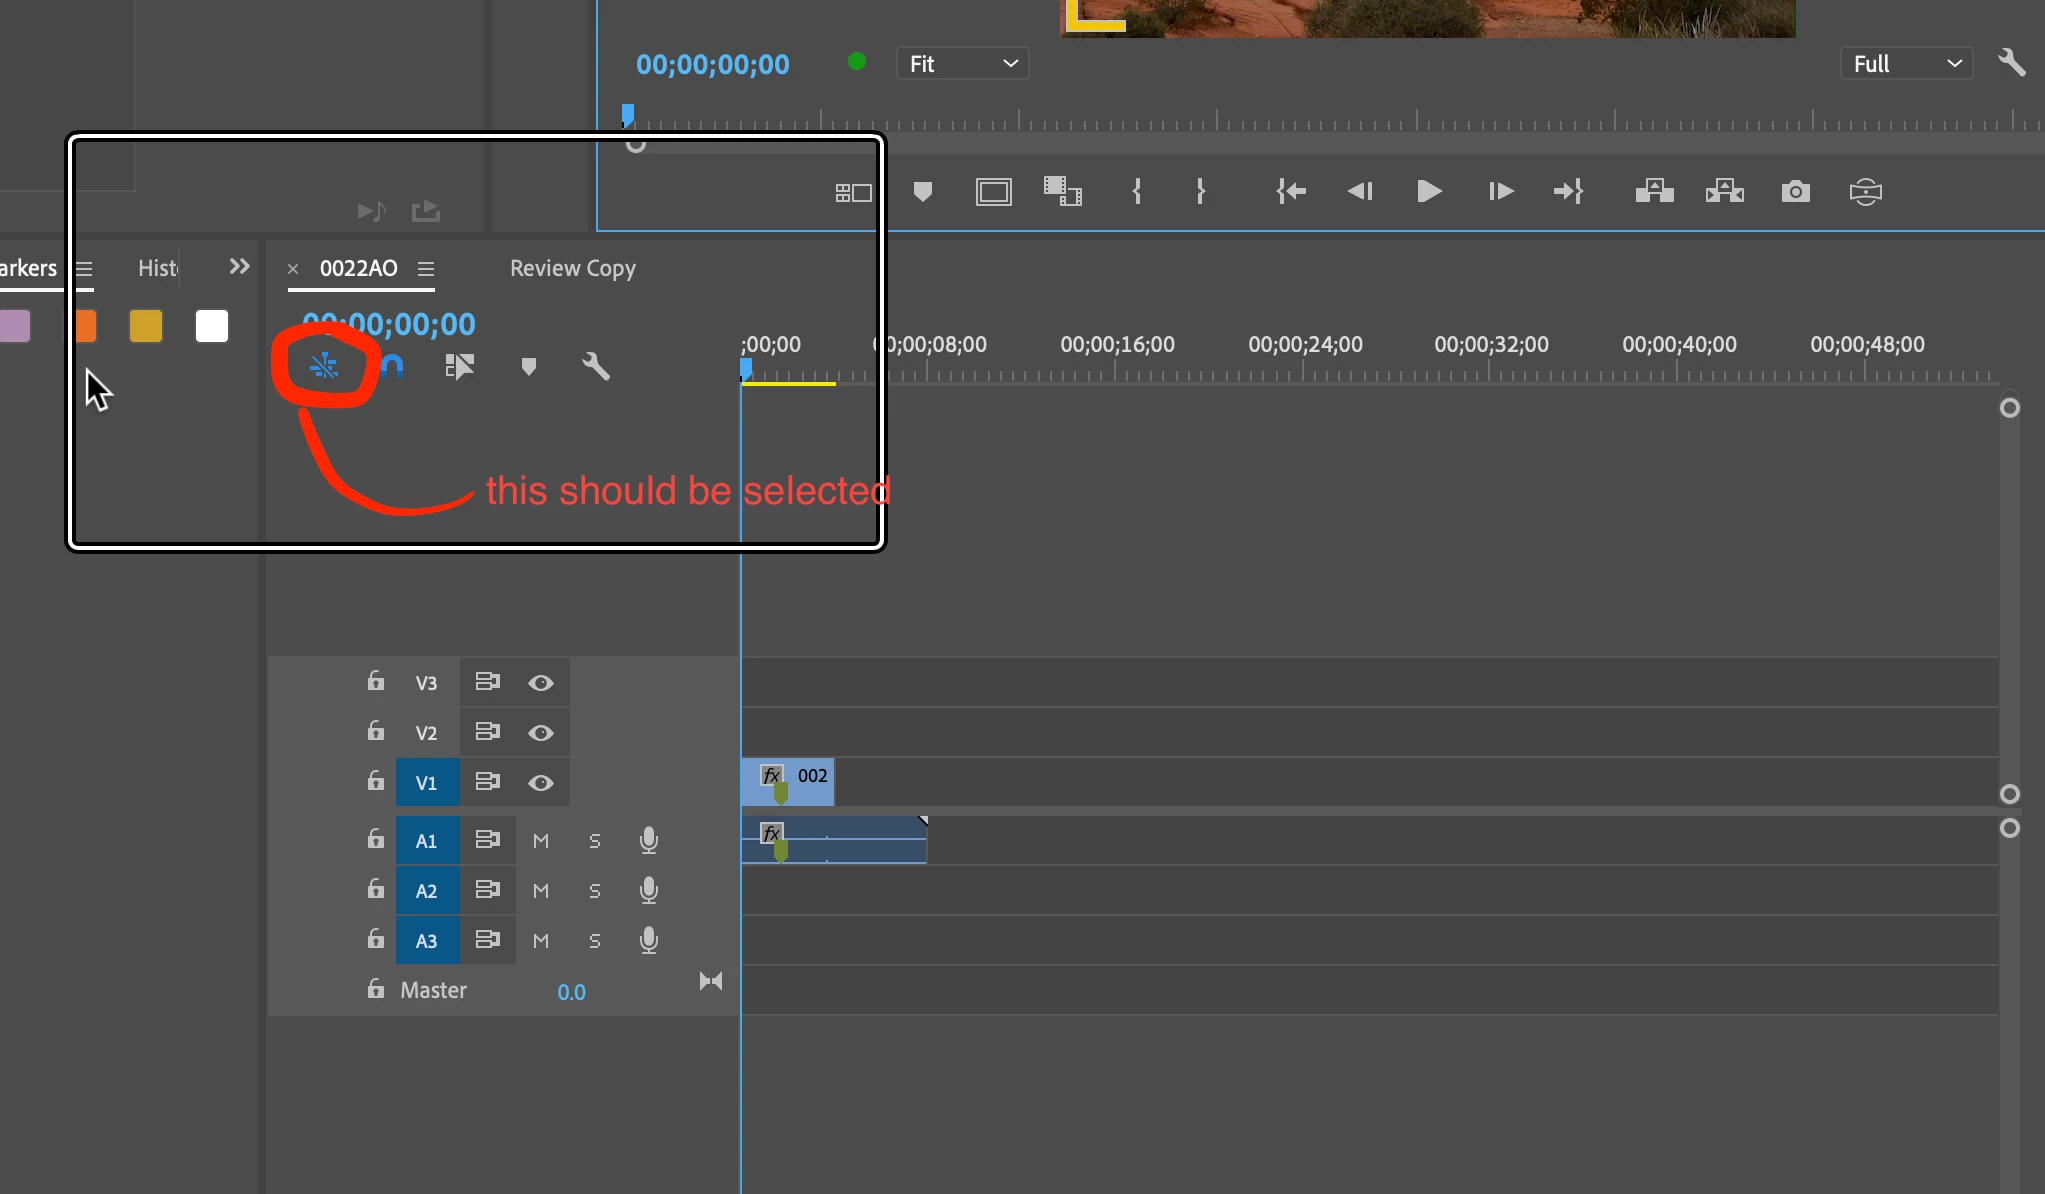Solo the A2 audio track
Viewport: 2045px width, 1194px height.
point(595,891)
